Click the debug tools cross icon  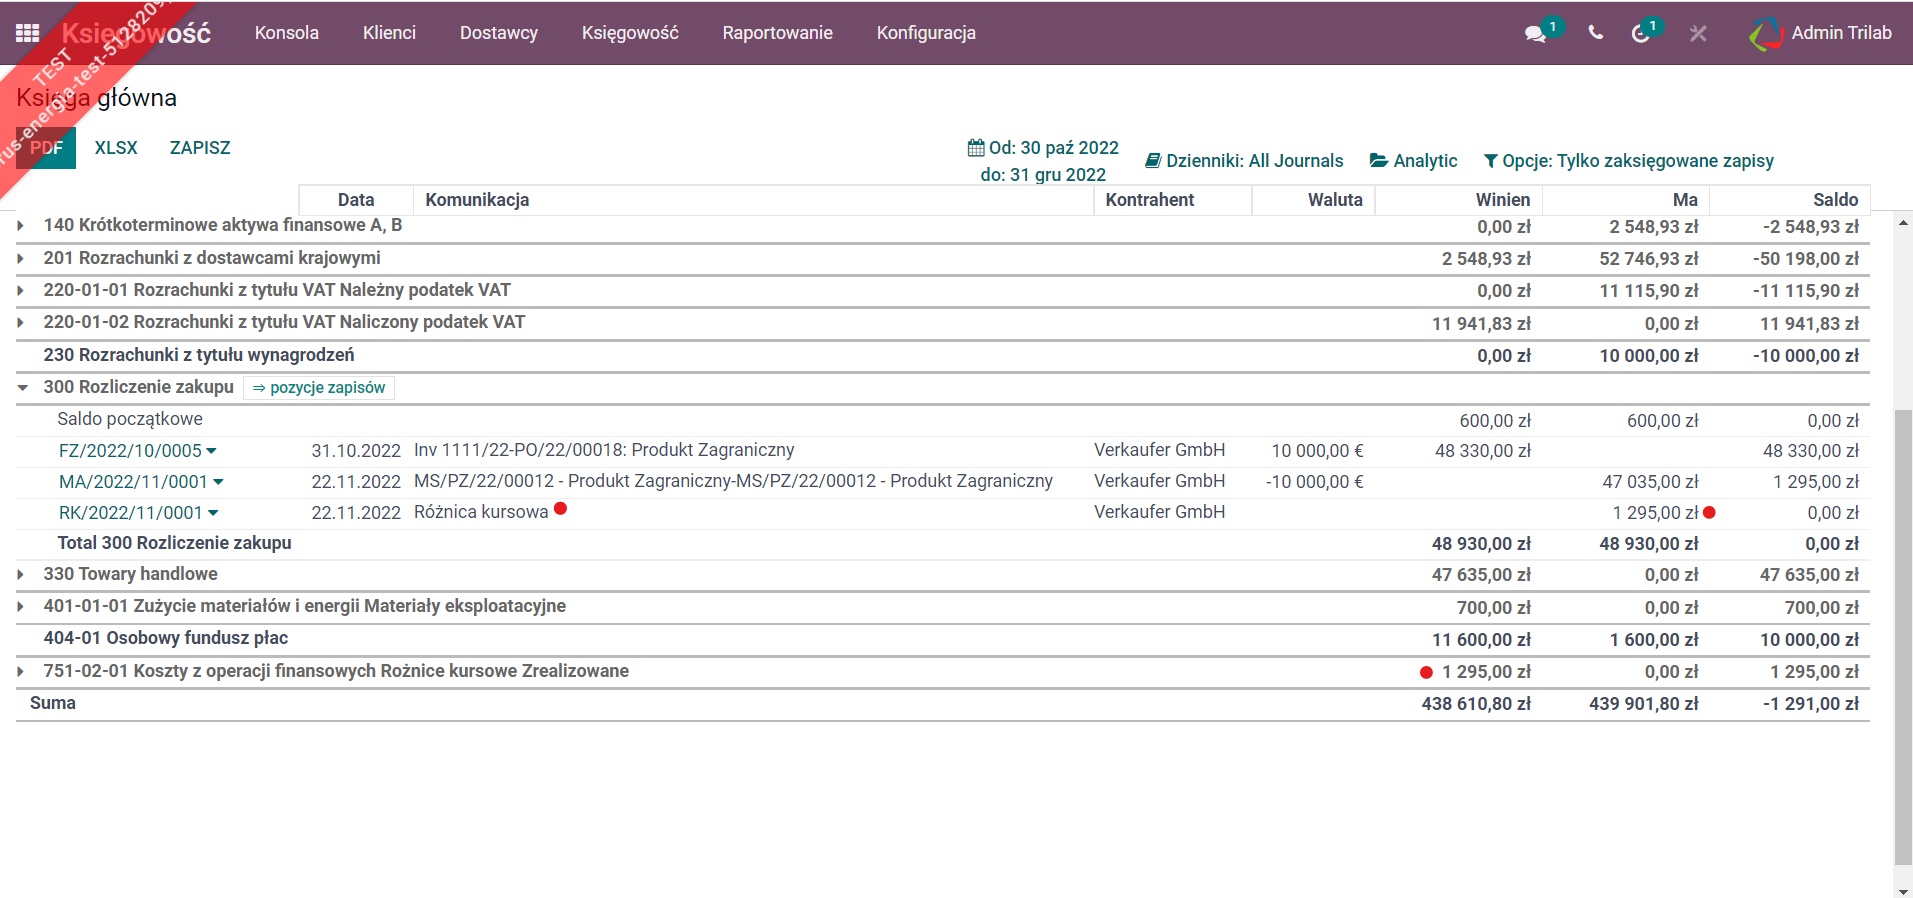(x=1698, y=33)
